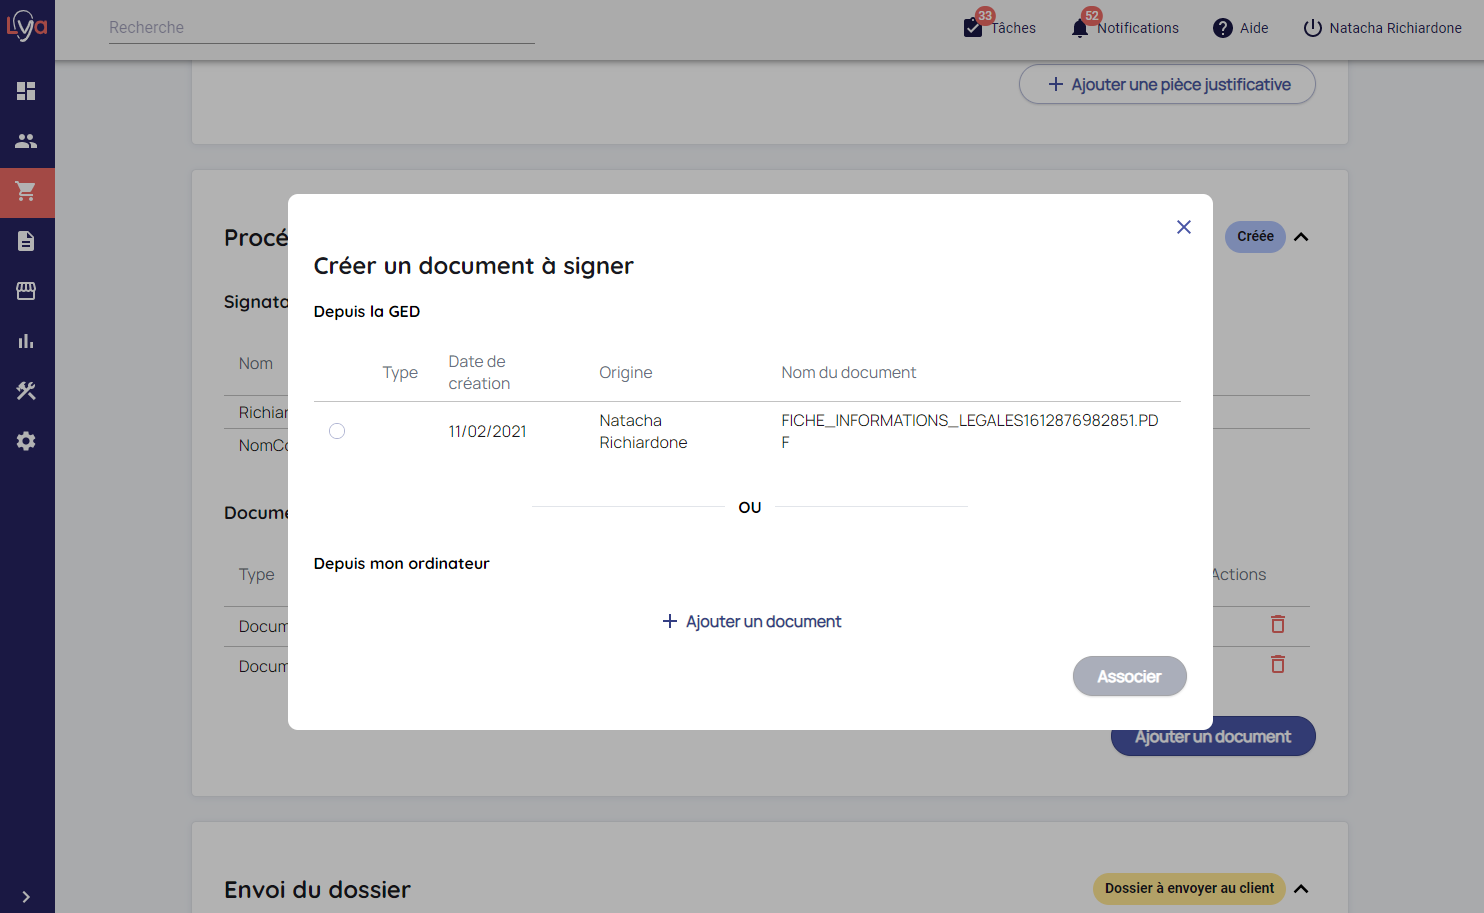Image resolution: width=1484 pixels, height=913 pixels.
Task: Open the Tâches menu
Action: [x=999, y=28]
